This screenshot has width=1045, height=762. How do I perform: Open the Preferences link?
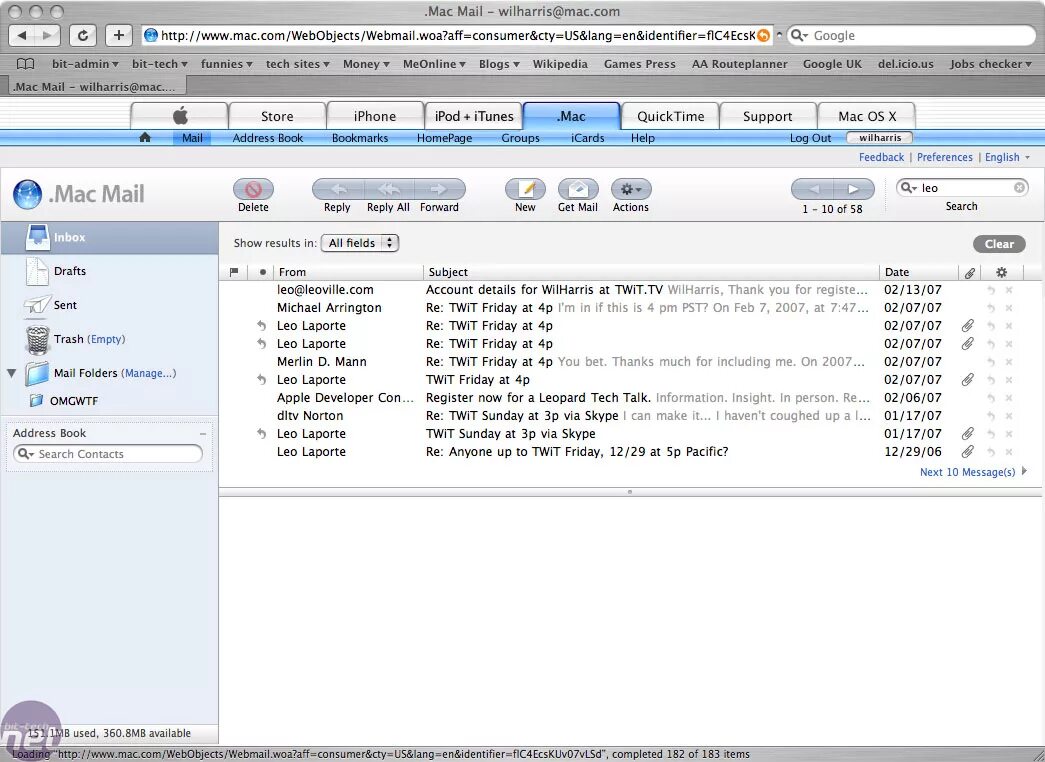click(x=944, y=157)
